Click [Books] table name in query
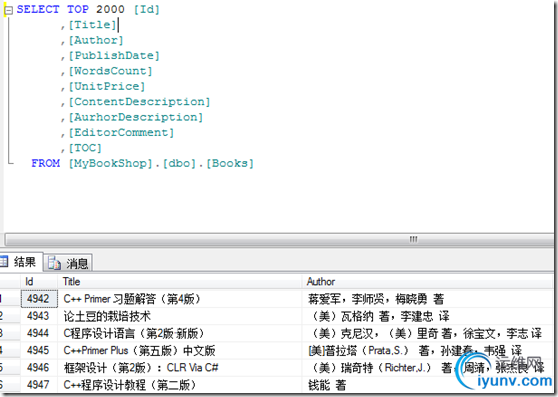Image resolution: width=558 pixels, height=397 pixels. tap(230, 163)
